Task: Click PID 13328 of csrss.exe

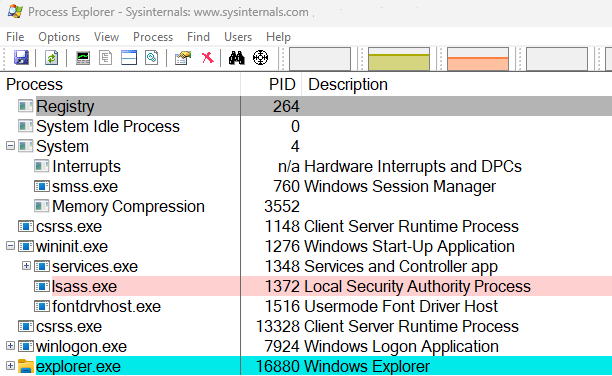Action: 278,326
